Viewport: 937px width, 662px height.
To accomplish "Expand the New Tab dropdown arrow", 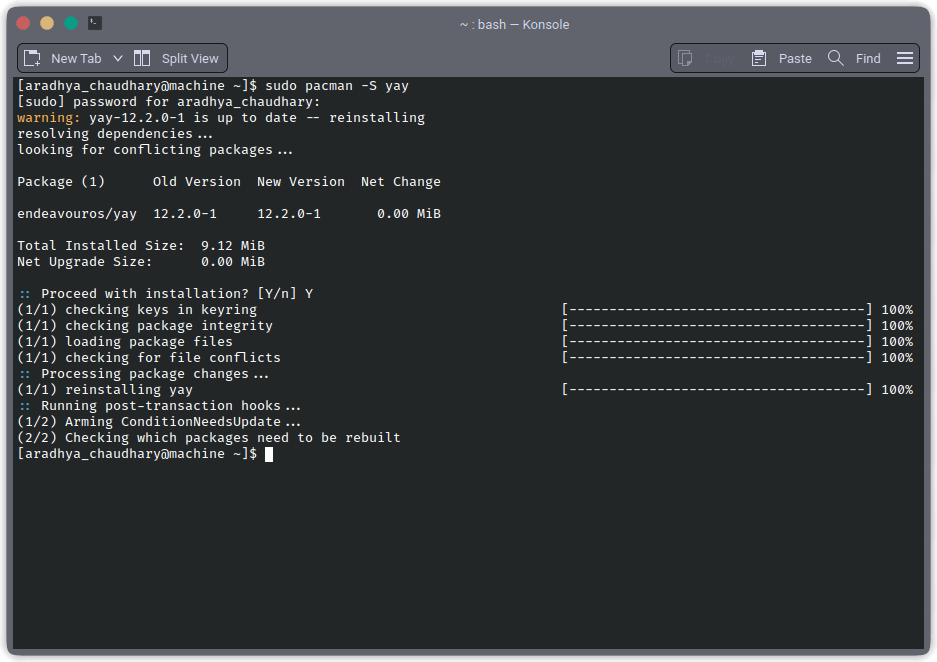I will pyautogui.click(x=118, y=58).
